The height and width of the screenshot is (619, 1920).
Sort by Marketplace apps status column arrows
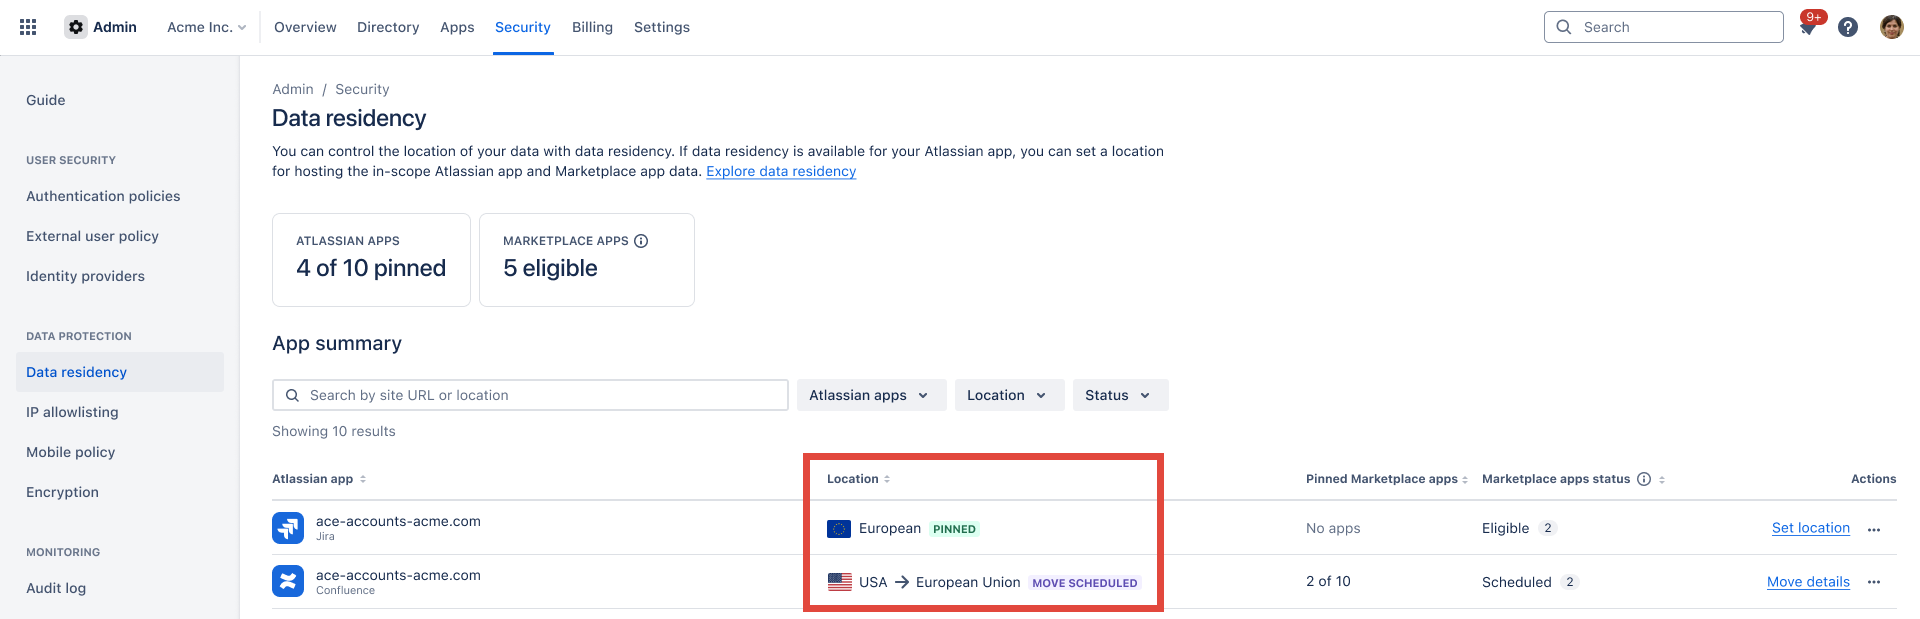click(x=1662, y=480)
